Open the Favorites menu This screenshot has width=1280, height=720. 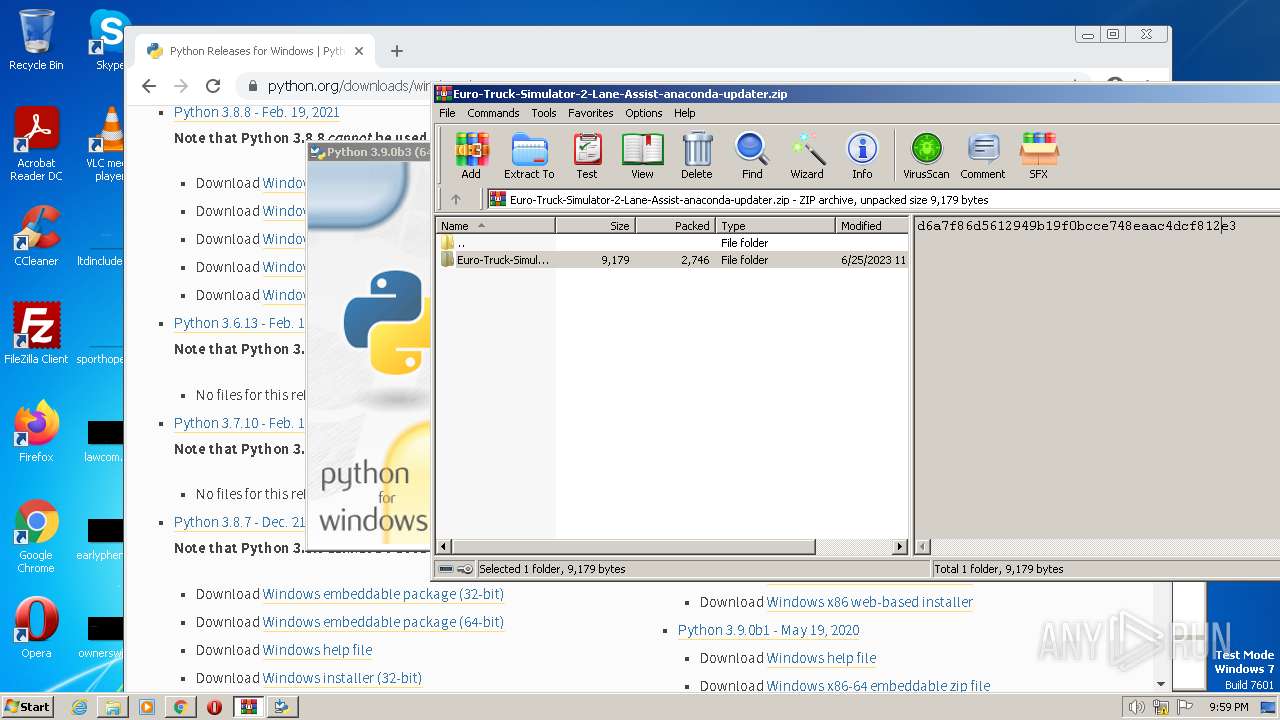(591, 113)
